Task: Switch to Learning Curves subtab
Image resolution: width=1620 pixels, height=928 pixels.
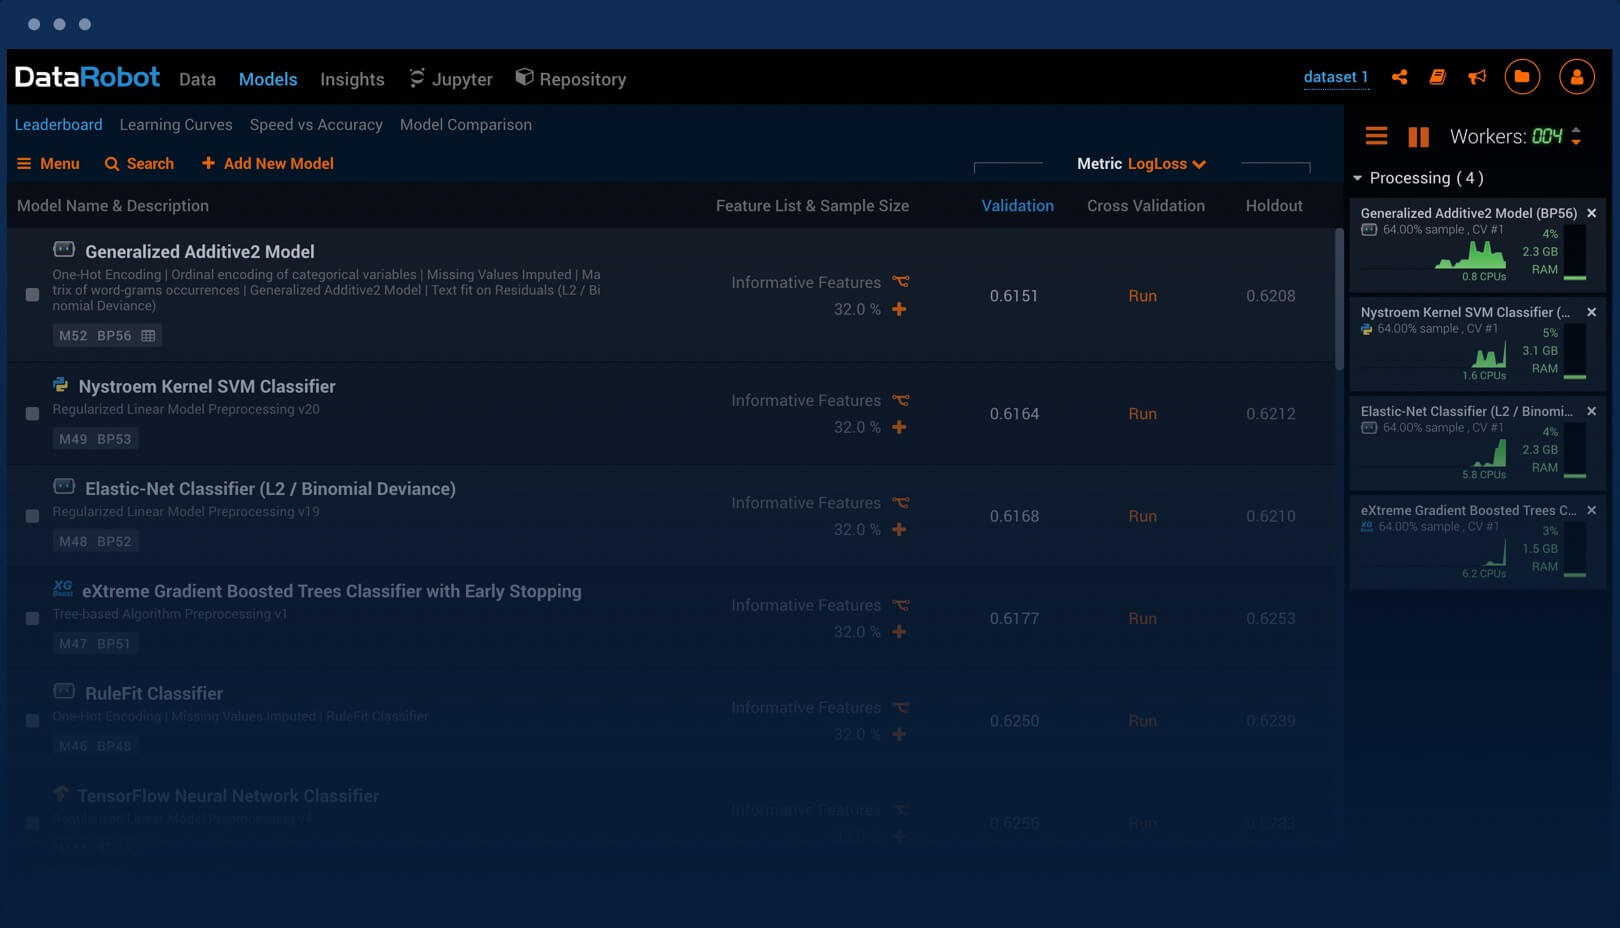Action: click(176, 125)
